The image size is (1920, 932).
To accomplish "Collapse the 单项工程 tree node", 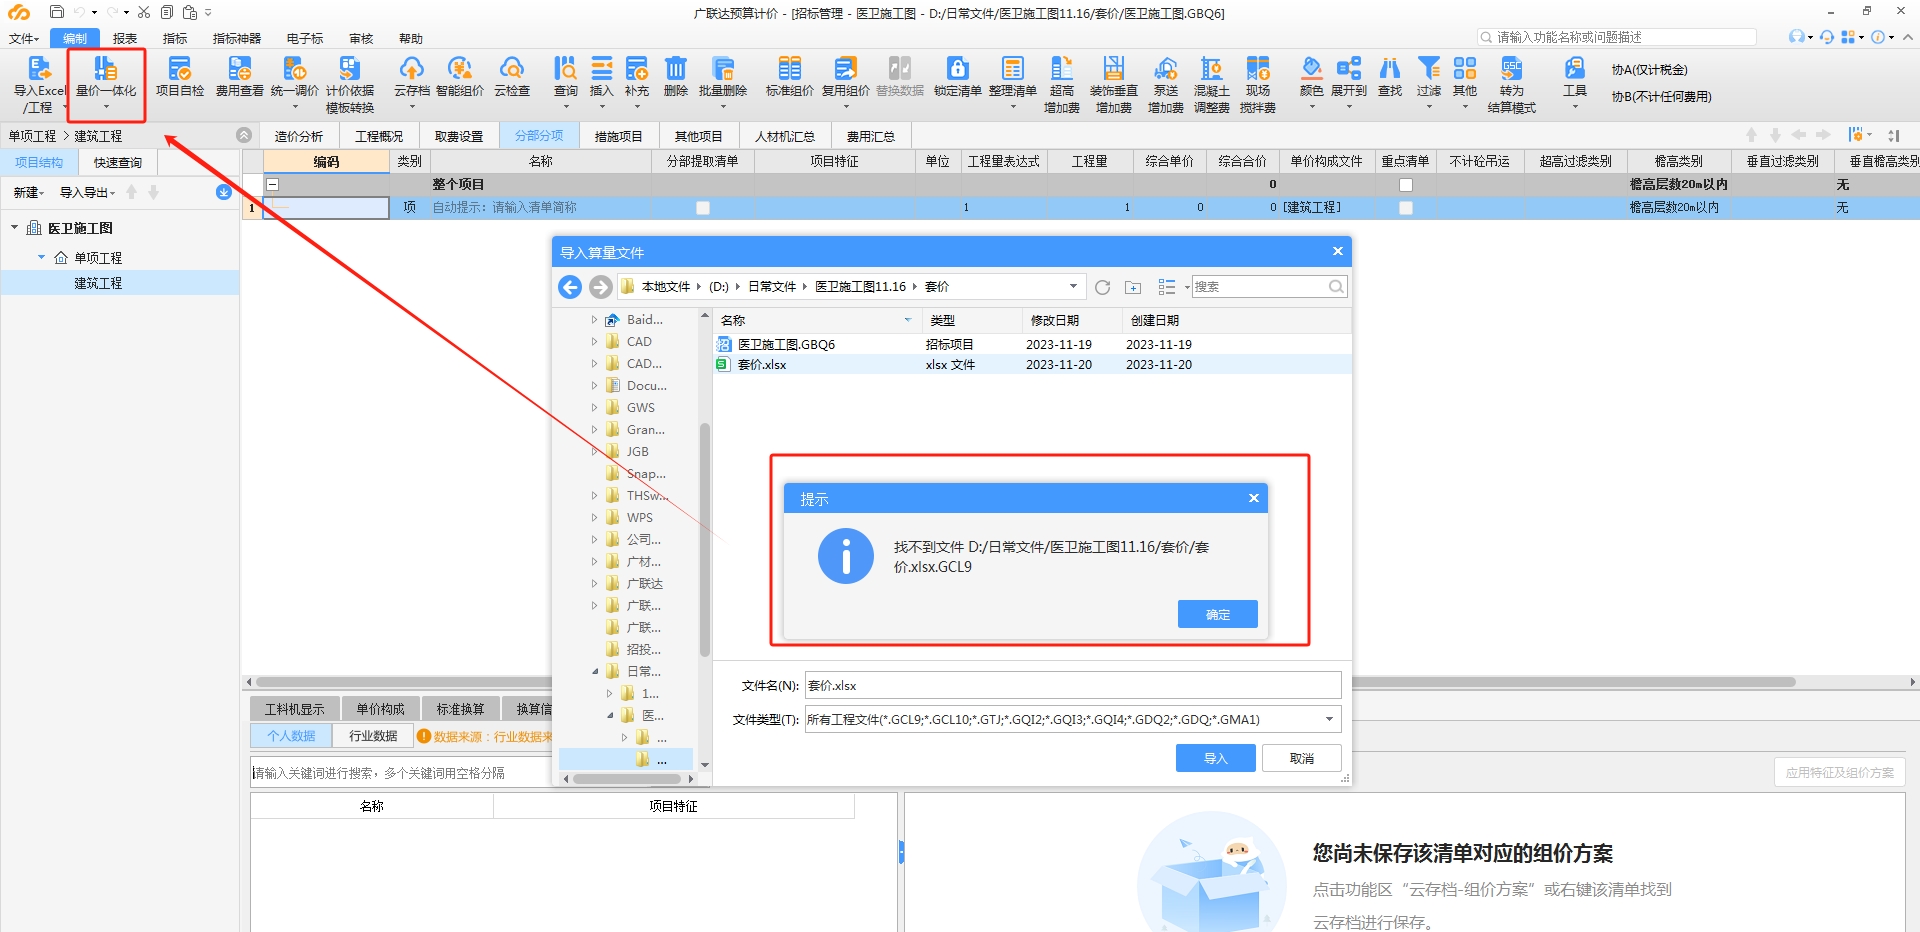I will tap(41, 257).
